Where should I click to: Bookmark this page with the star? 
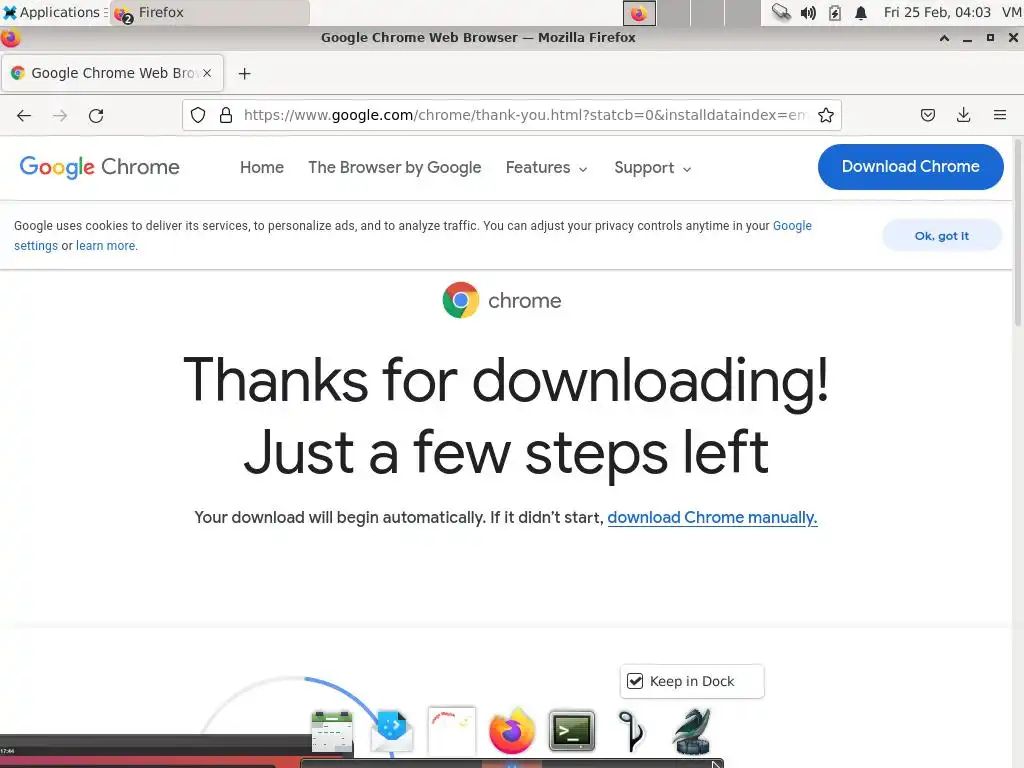(x=825, y=116)
